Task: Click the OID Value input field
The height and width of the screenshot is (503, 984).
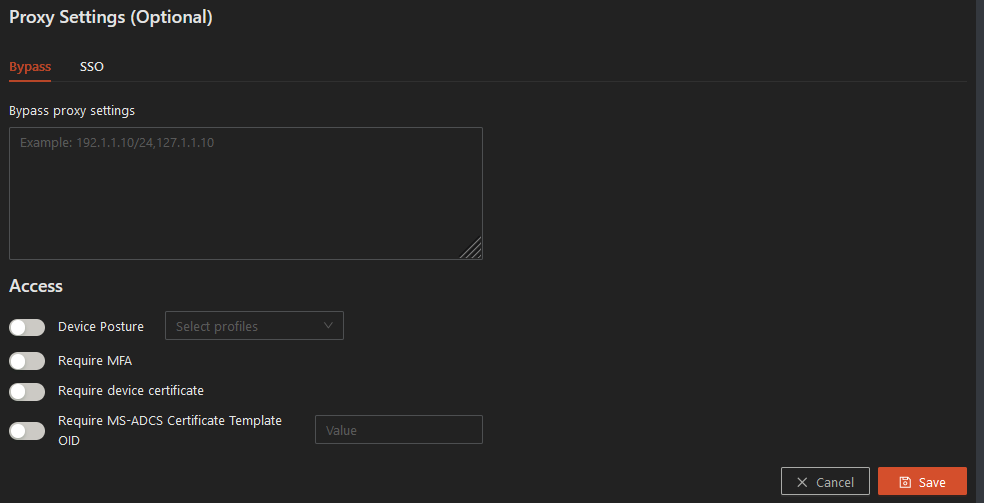Action: click(398, 430)
